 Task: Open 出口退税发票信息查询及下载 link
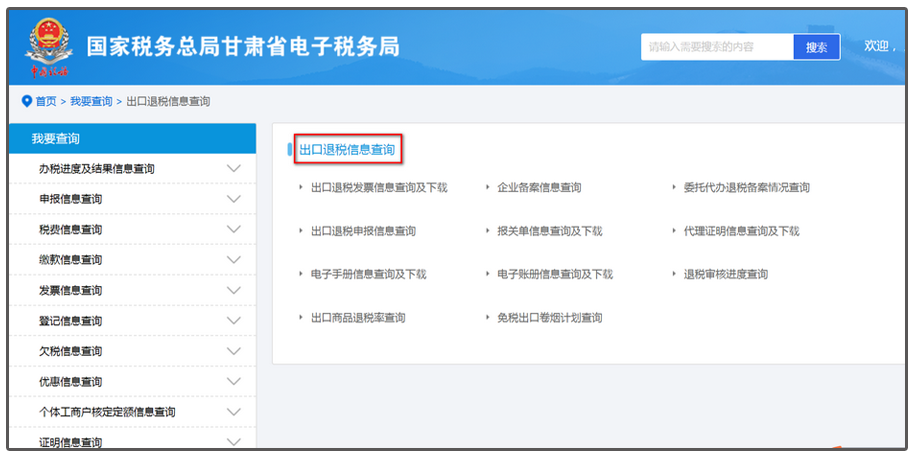pyautogui.click(x=379, y=188)
